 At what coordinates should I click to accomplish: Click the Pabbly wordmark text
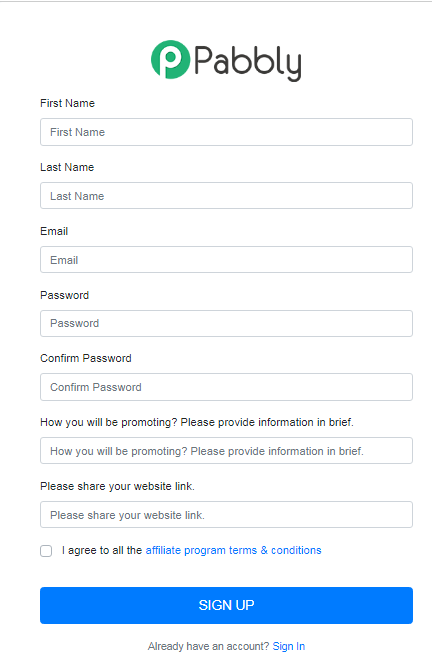click(x=247, y=62)
